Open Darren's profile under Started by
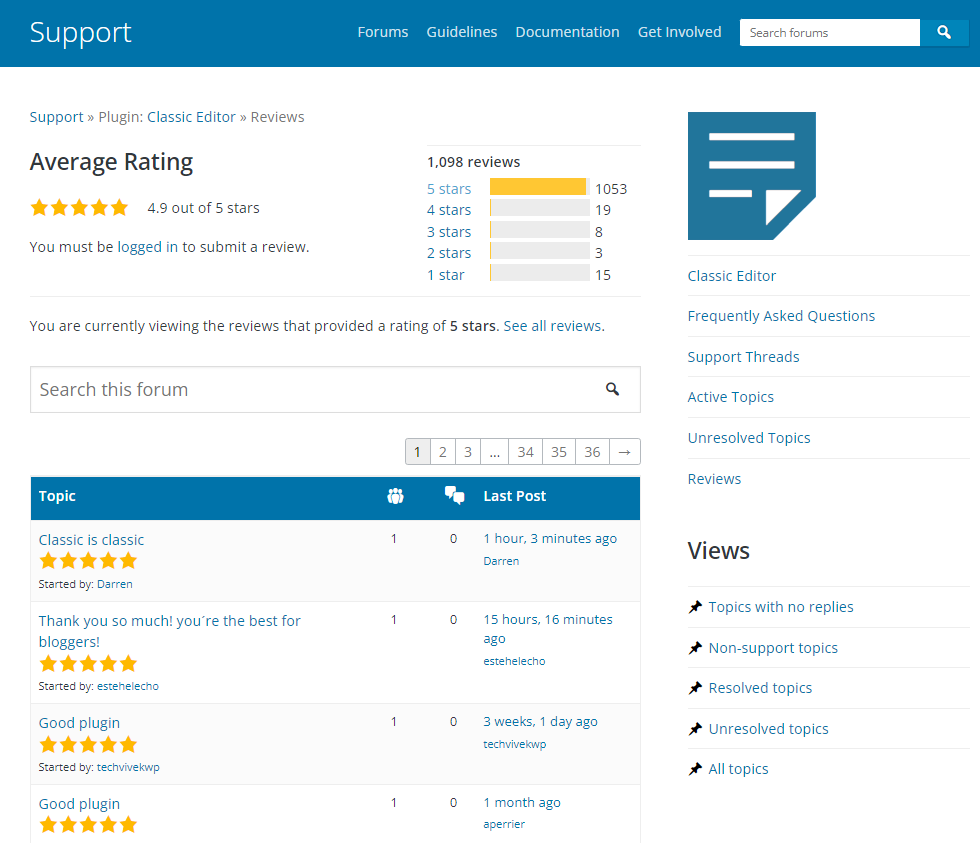 coord(114,584)
